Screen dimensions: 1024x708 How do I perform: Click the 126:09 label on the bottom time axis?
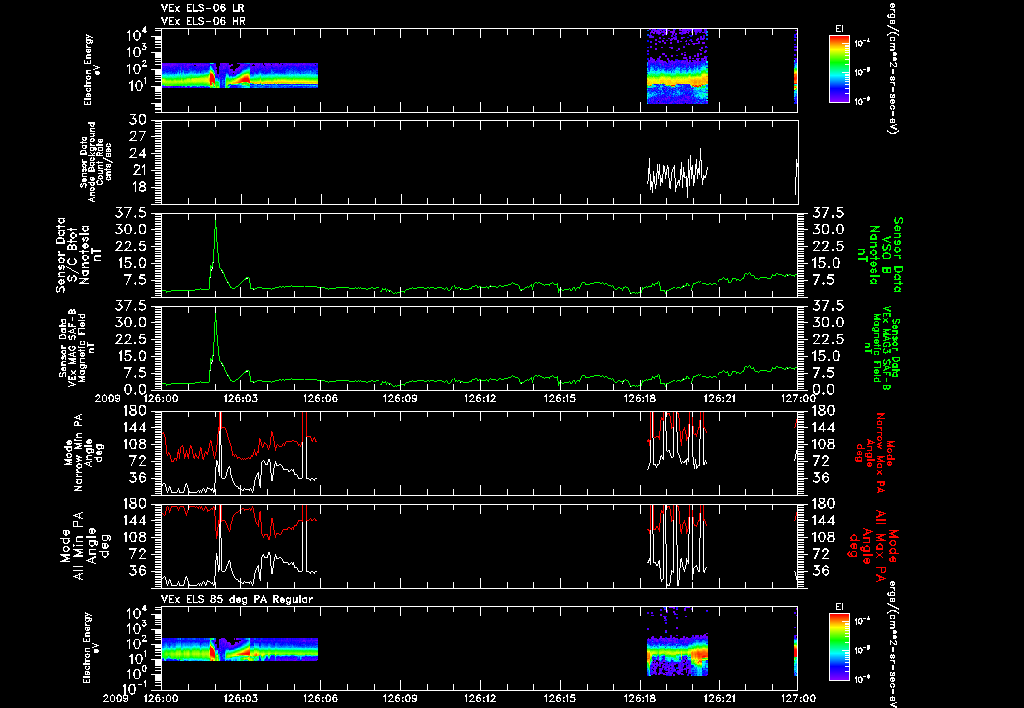point(400,698)
